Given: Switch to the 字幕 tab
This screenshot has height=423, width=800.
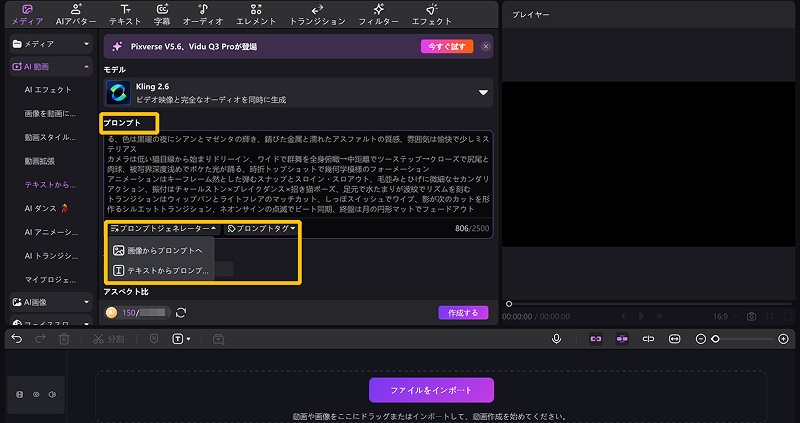Looking at the screenshot, I should tap(162, 15).
